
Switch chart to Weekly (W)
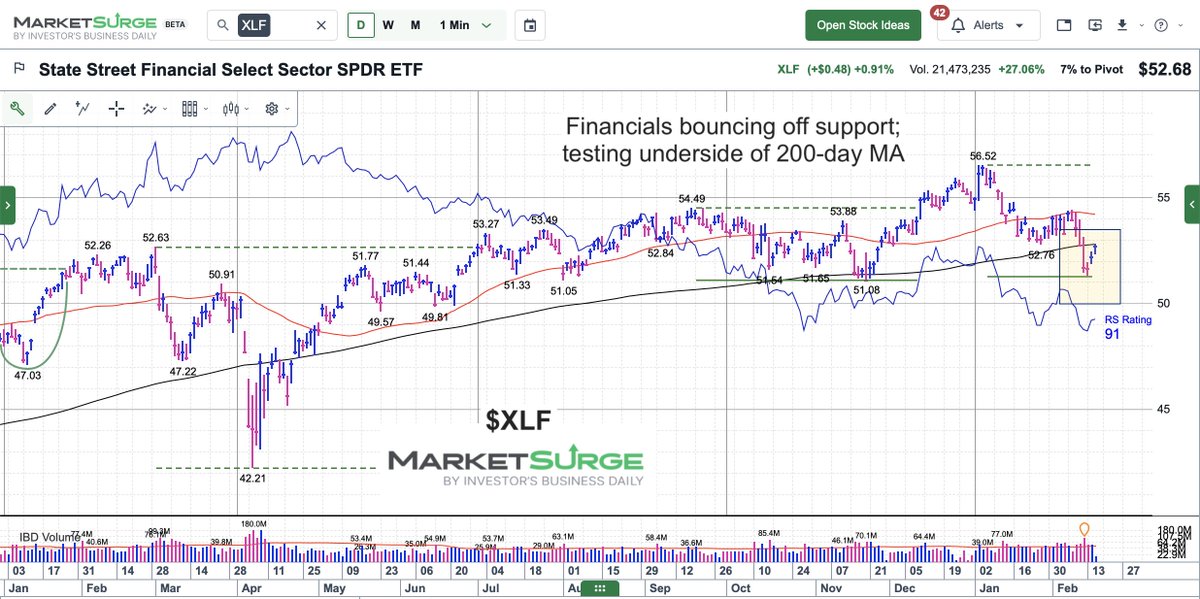(388, 25)
